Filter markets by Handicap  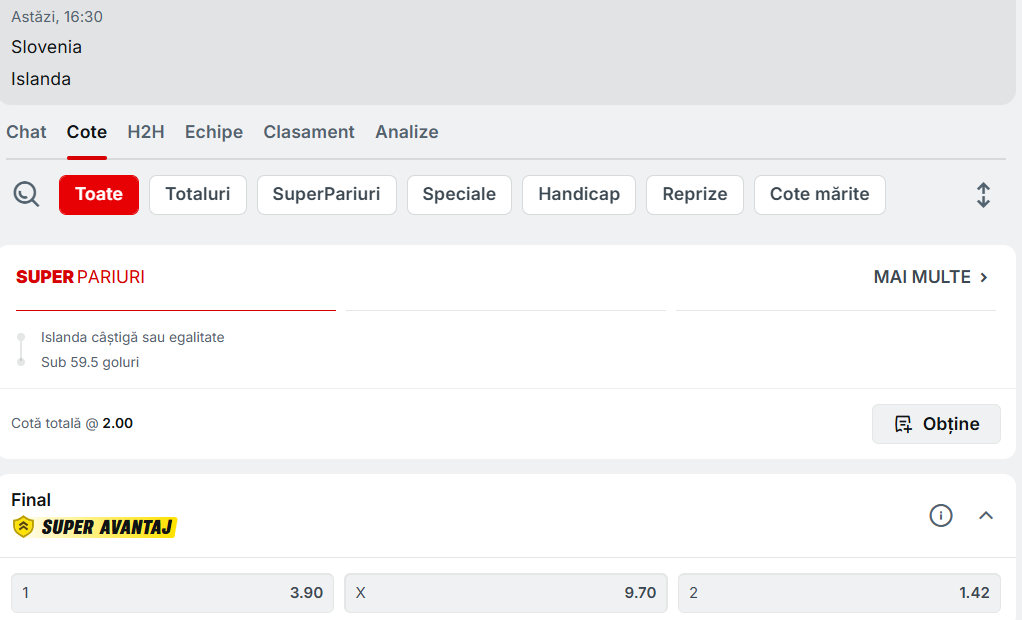[x=579, y=195]
